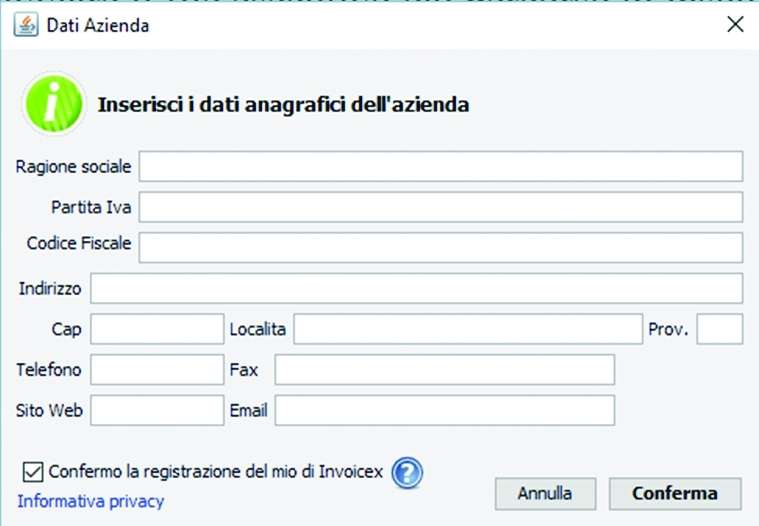Screen dimensions: 759x526
Task: Click the Telefono input field
Action: click(x=157, y=370)
